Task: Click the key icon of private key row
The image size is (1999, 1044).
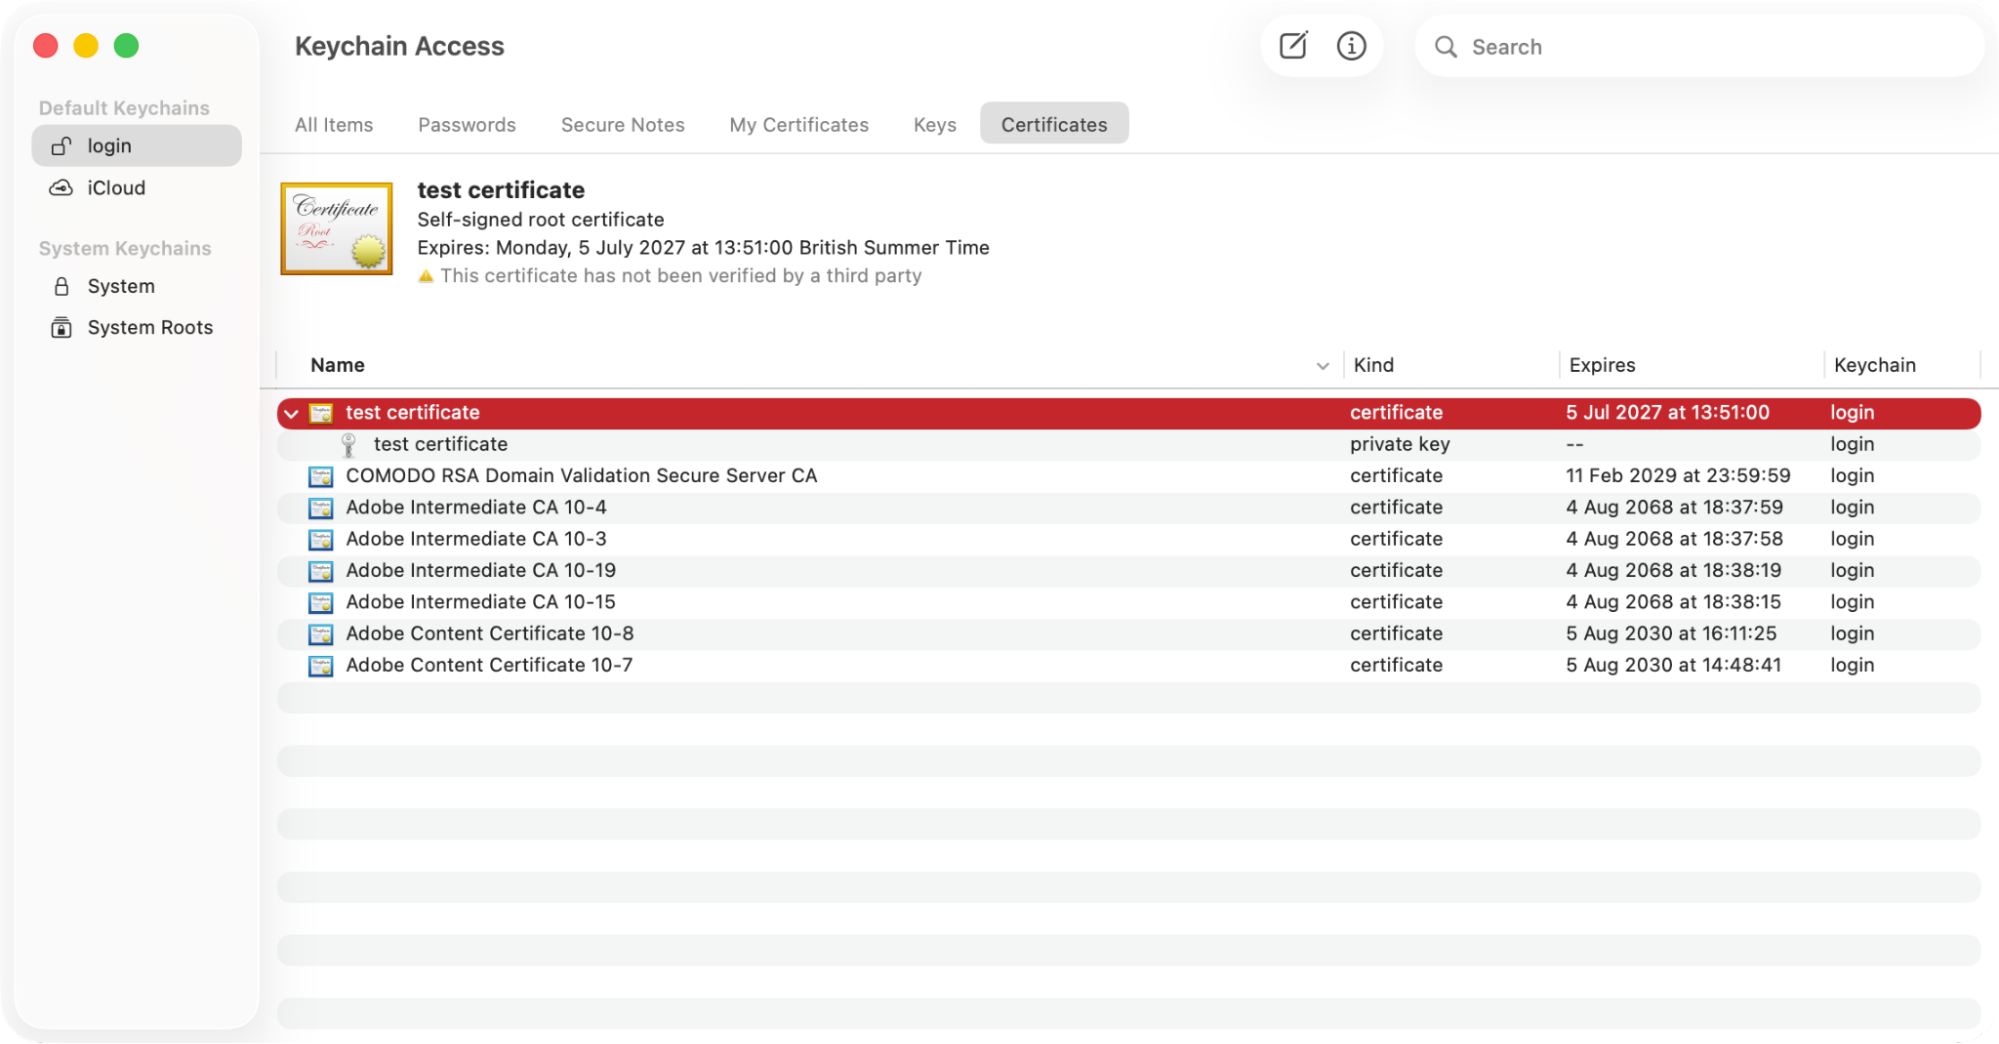Action: coord(348,445)
